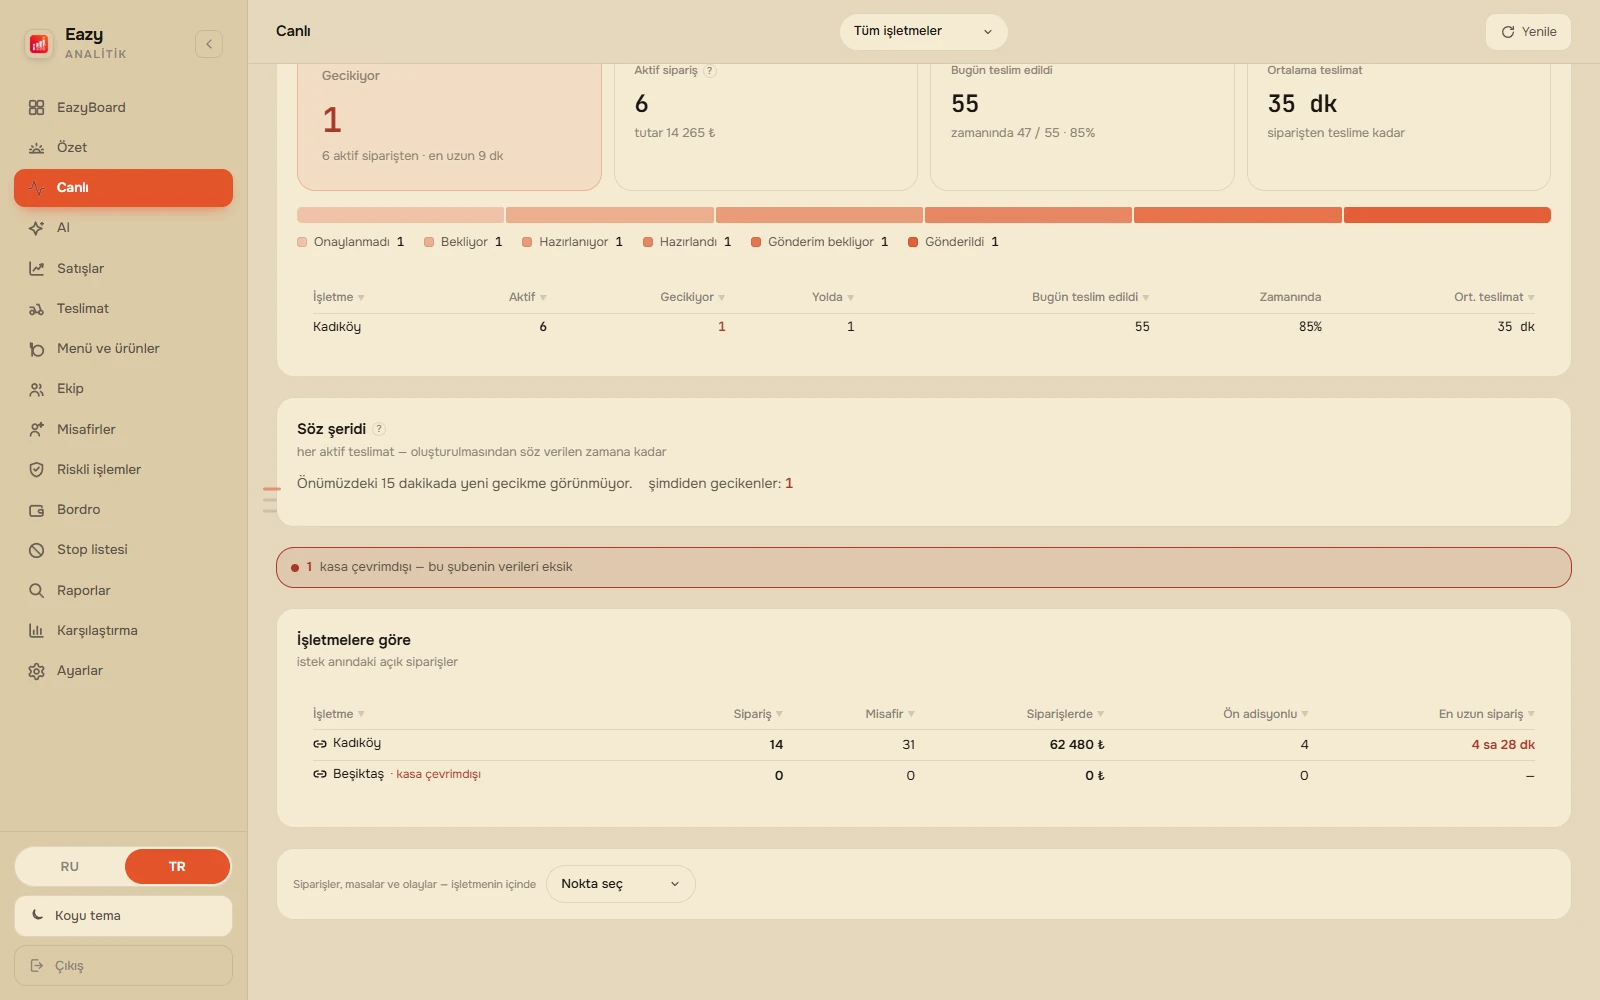Click the Ayarlar gear icon
1600x1000 pixels.
[x=36, y=671]
